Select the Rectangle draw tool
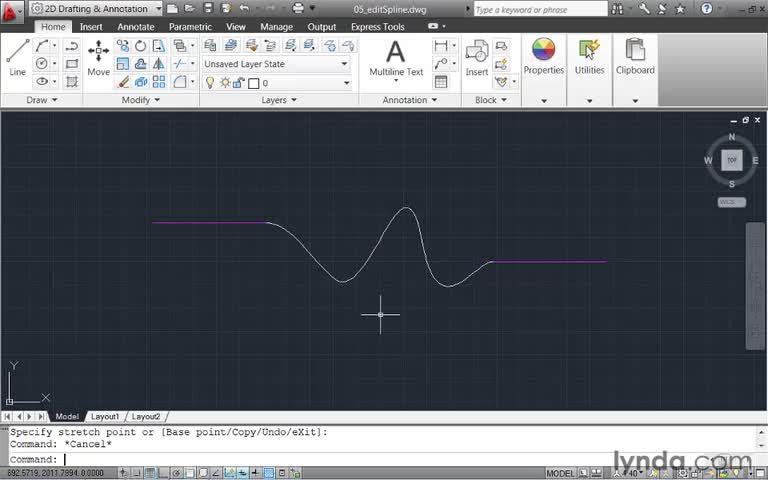 (72, 64)
